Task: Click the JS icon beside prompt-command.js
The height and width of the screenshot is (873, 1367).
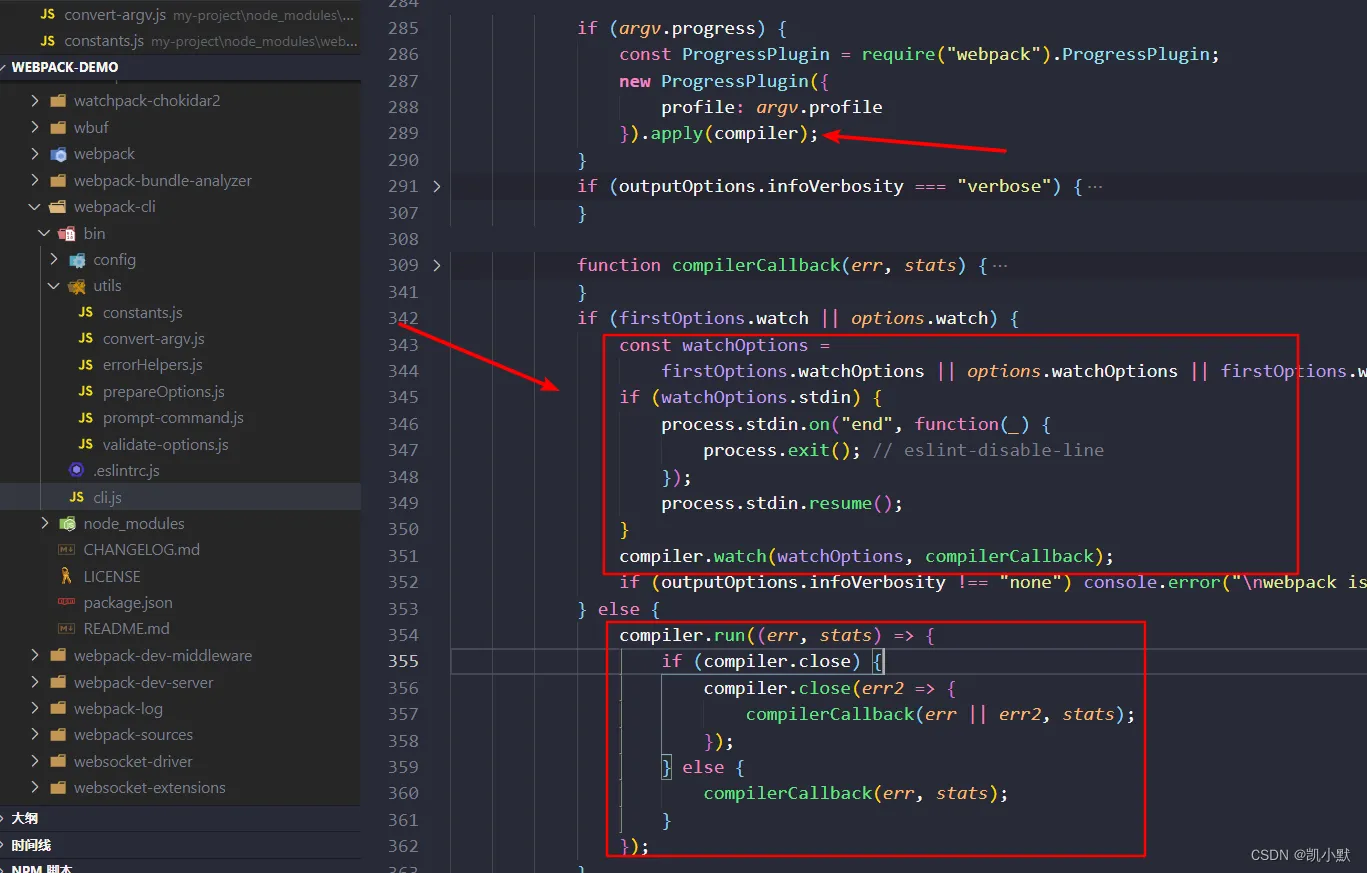Action: (x=86, y=418)
